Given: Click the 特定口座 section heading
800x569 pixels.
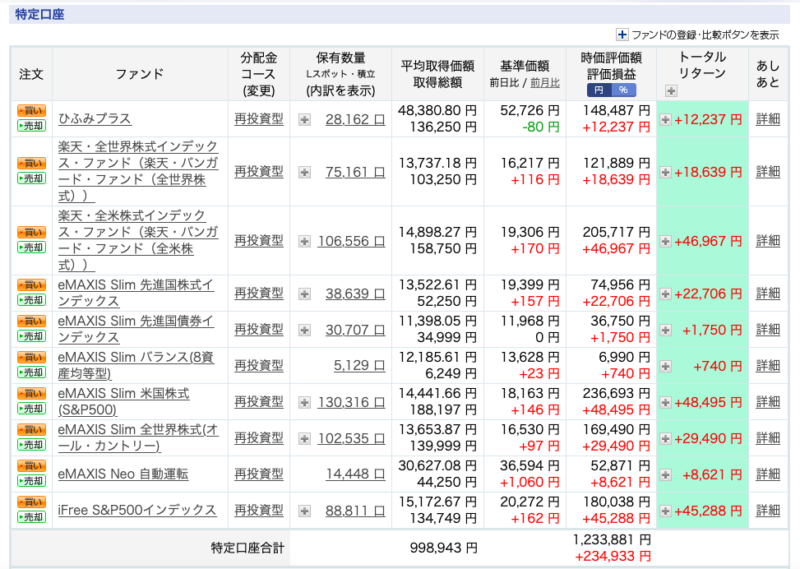Looking at the screenshot, I should (40, 14).
